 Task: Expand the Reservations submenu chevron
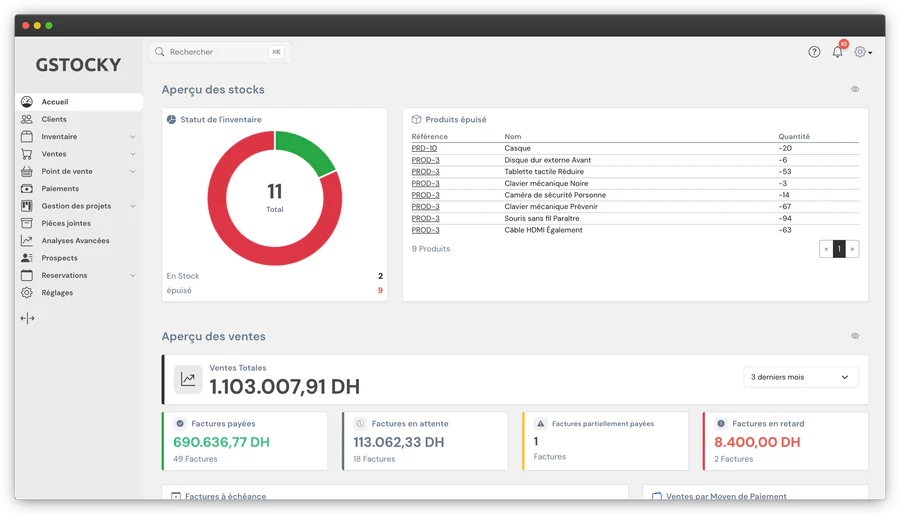click(133, 275)
